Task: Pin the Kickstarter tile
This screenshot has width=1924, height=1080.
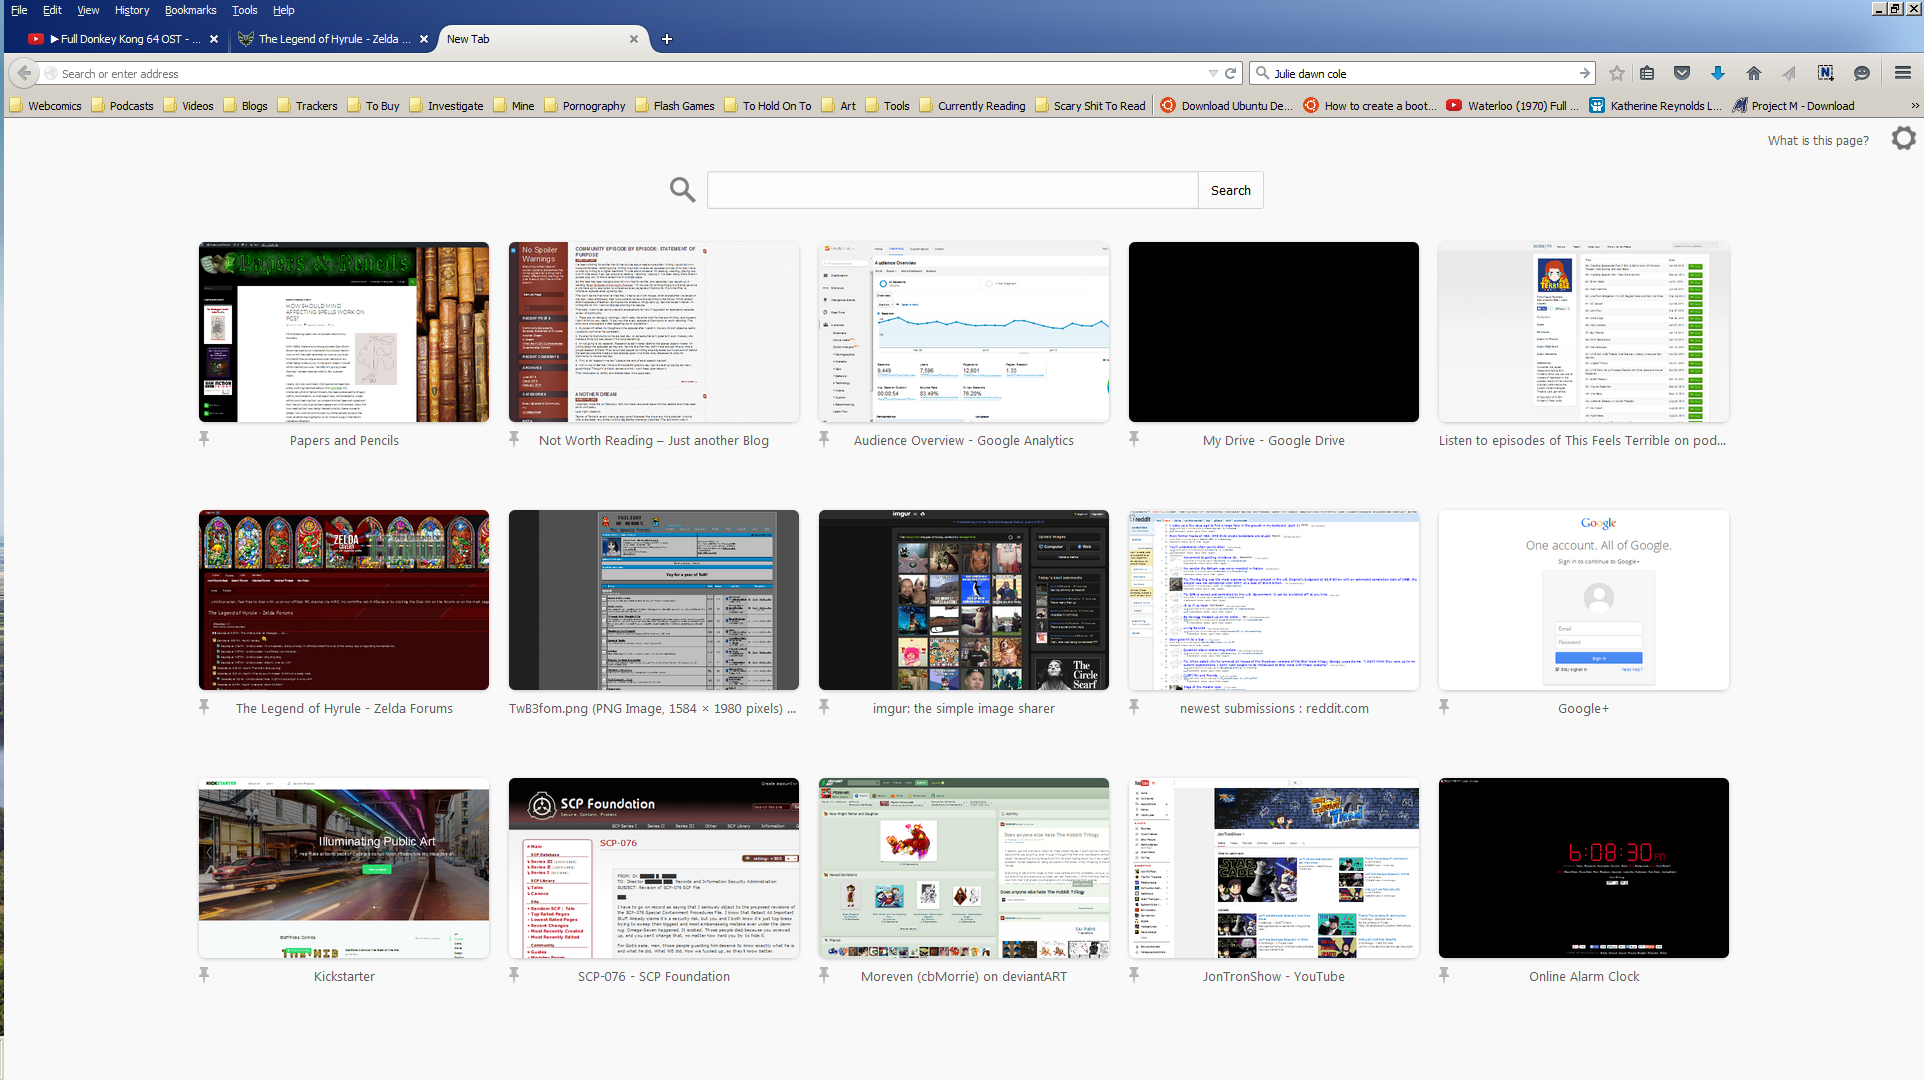Action: tap(204, 975)
